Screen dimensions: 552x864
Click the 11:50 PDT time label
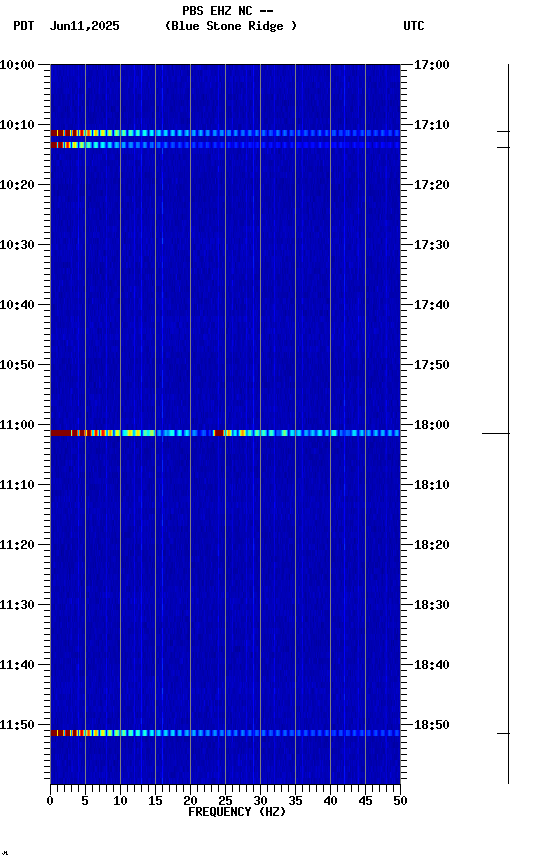[17, 725]
